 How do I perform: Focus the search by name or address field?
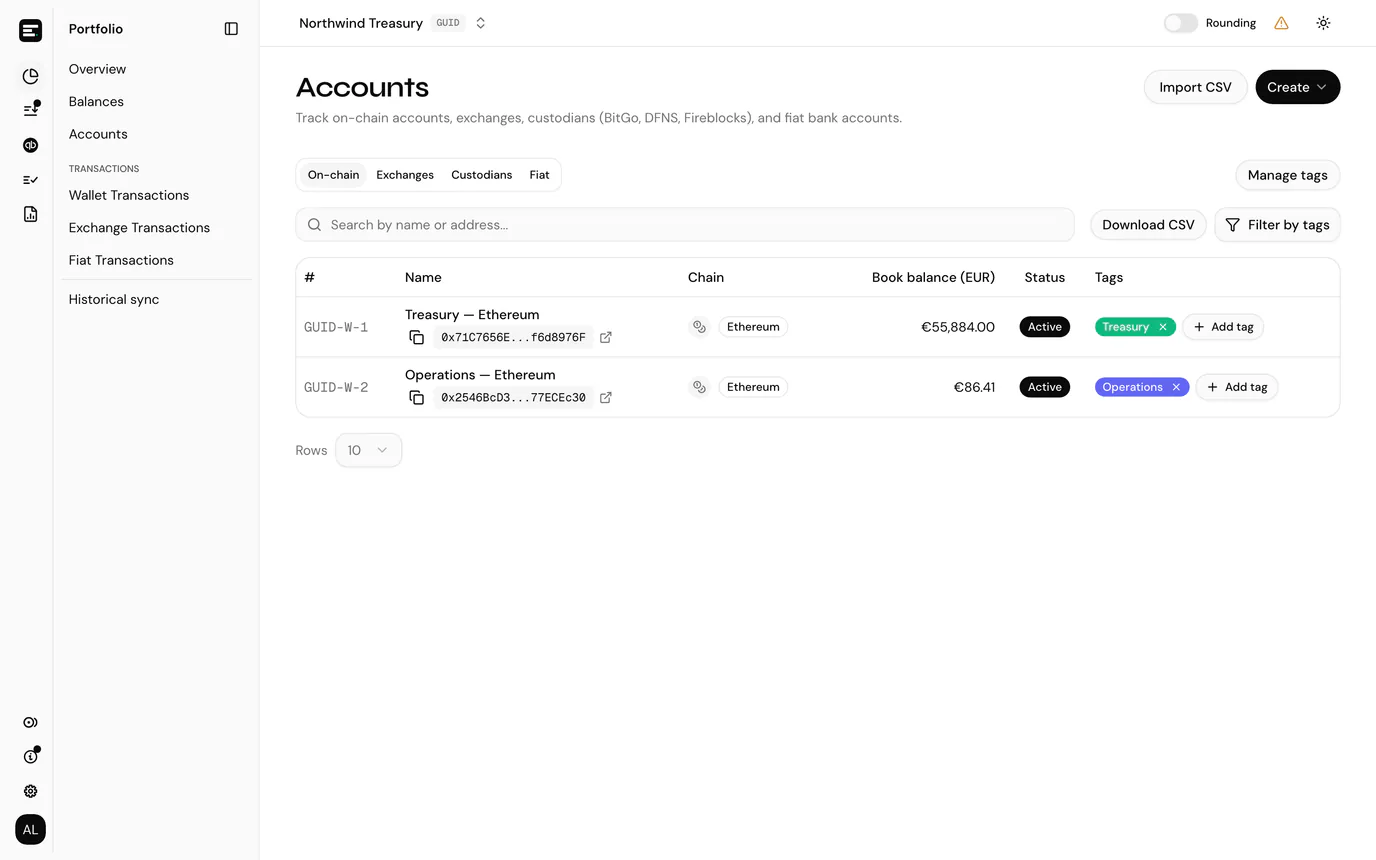tap(685, 225)
